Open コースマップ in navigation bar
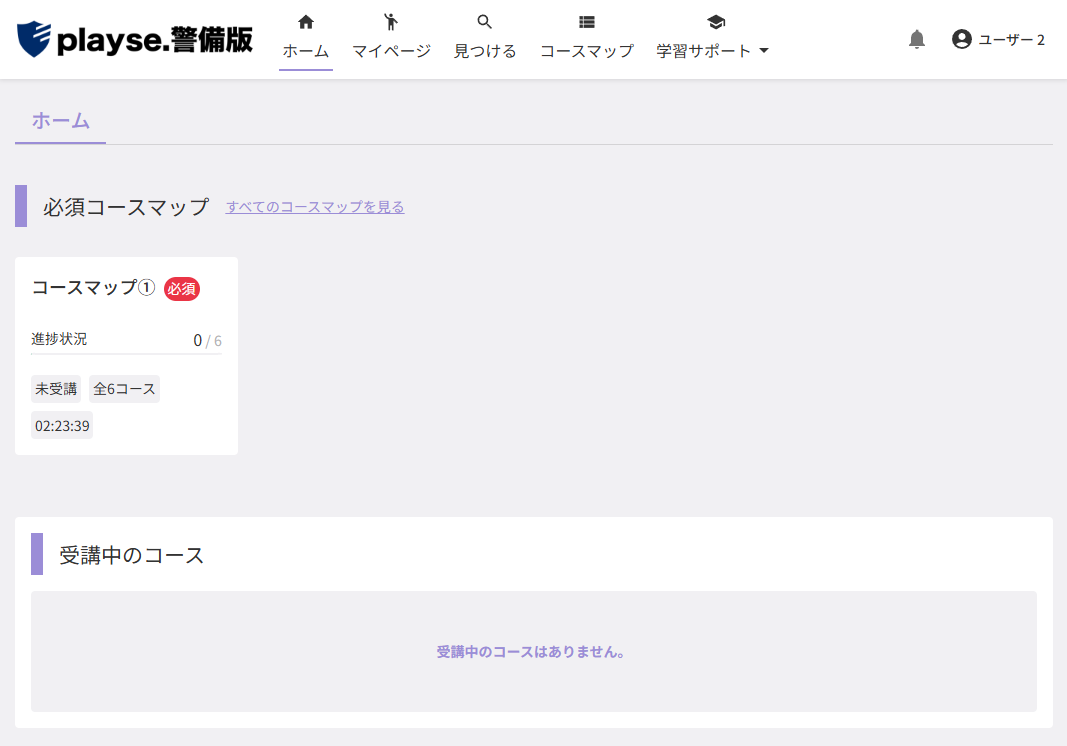 pos(587,51)
